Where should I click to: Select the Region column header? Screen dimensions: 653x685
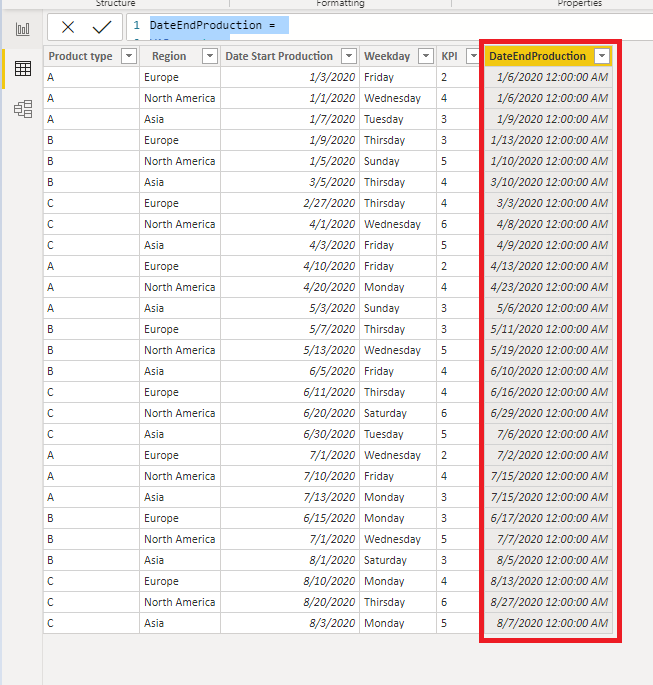pos(169,56)
